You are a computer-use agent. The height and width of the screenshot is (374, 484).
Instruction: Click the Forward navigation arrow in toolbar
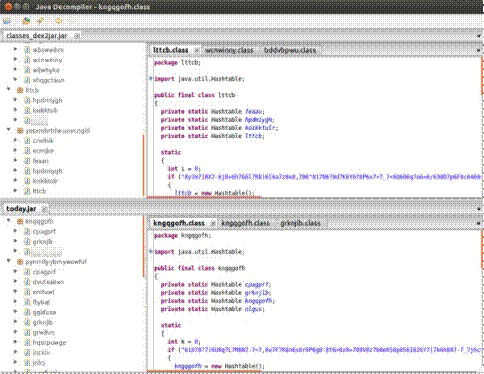[x=72, y=21]
